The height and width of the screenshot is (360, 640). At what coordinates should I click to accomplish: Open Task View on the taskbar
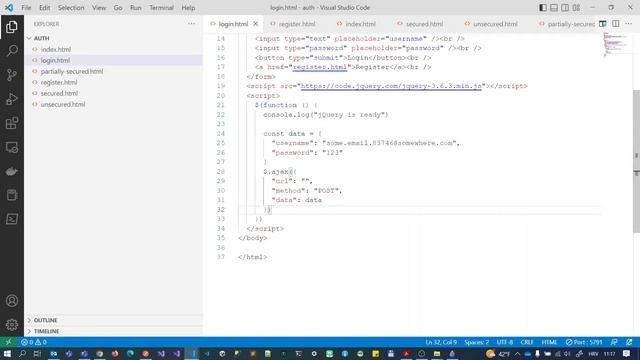(x=38, y=353)
